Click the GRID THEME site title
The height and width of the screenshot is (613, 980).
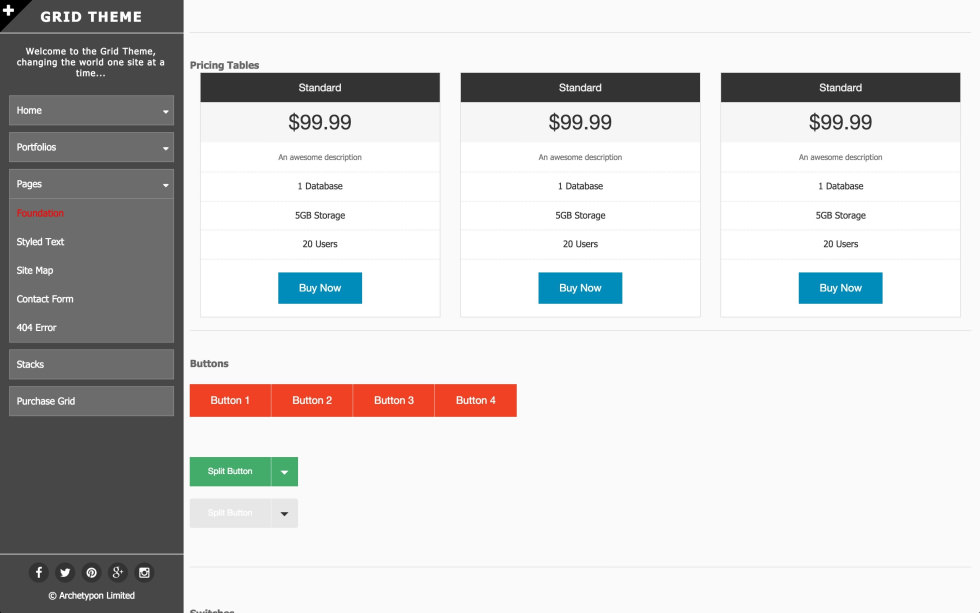click(91, 17)
